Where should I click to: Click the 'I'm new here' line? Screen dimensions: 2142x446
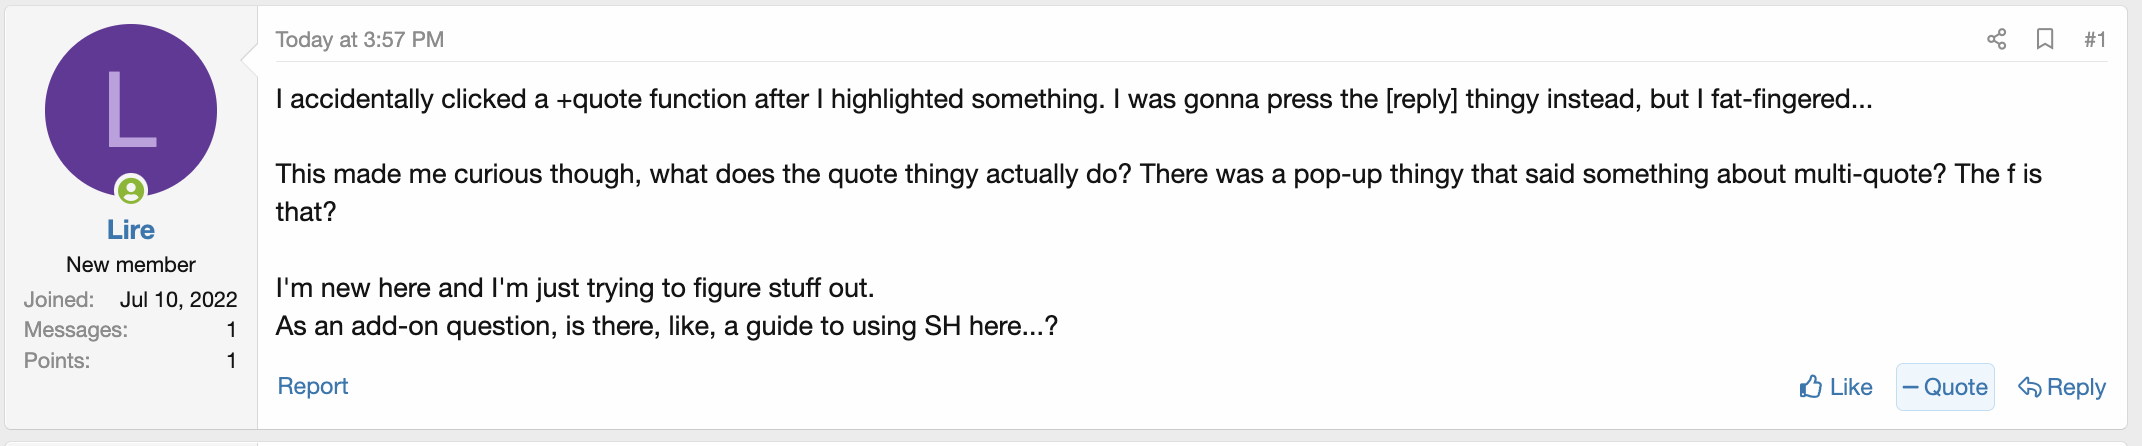click(x=575, y=288)
